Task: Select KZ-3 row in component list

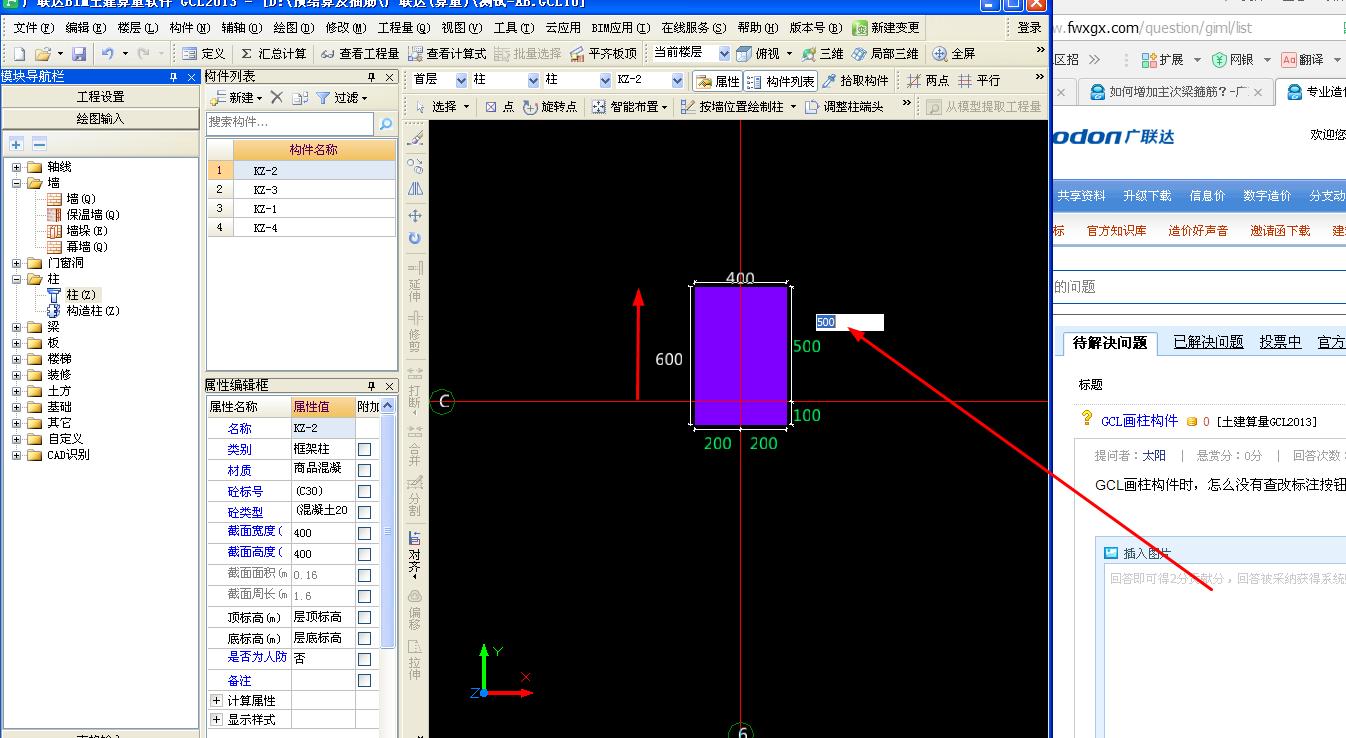Action: [x=301, y=190]
